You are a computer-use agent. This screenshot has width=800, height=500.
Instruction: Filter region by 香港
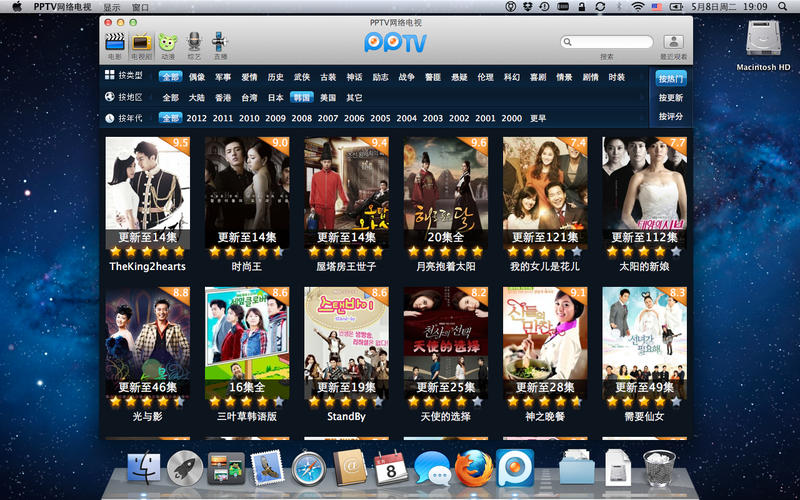tap(223, 97)
